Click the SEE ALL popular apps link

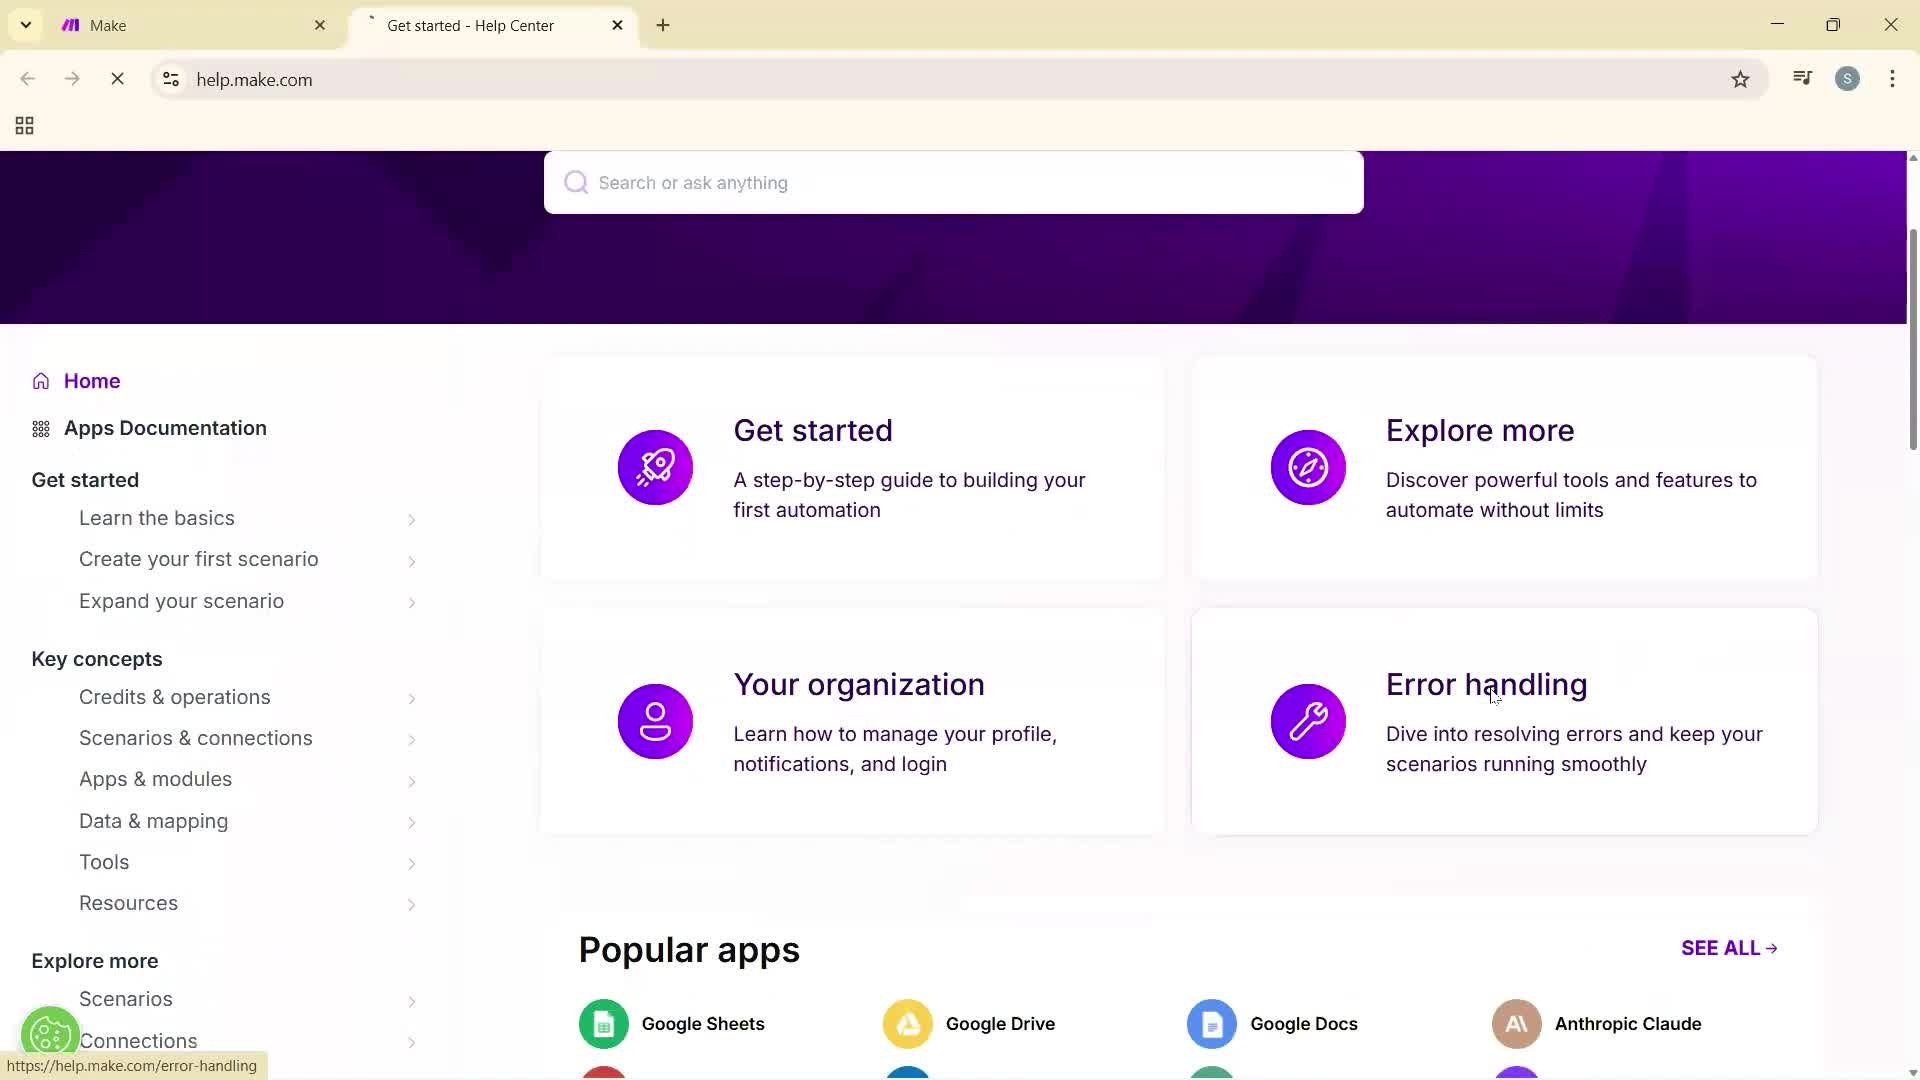click(x=1727, y=948)
